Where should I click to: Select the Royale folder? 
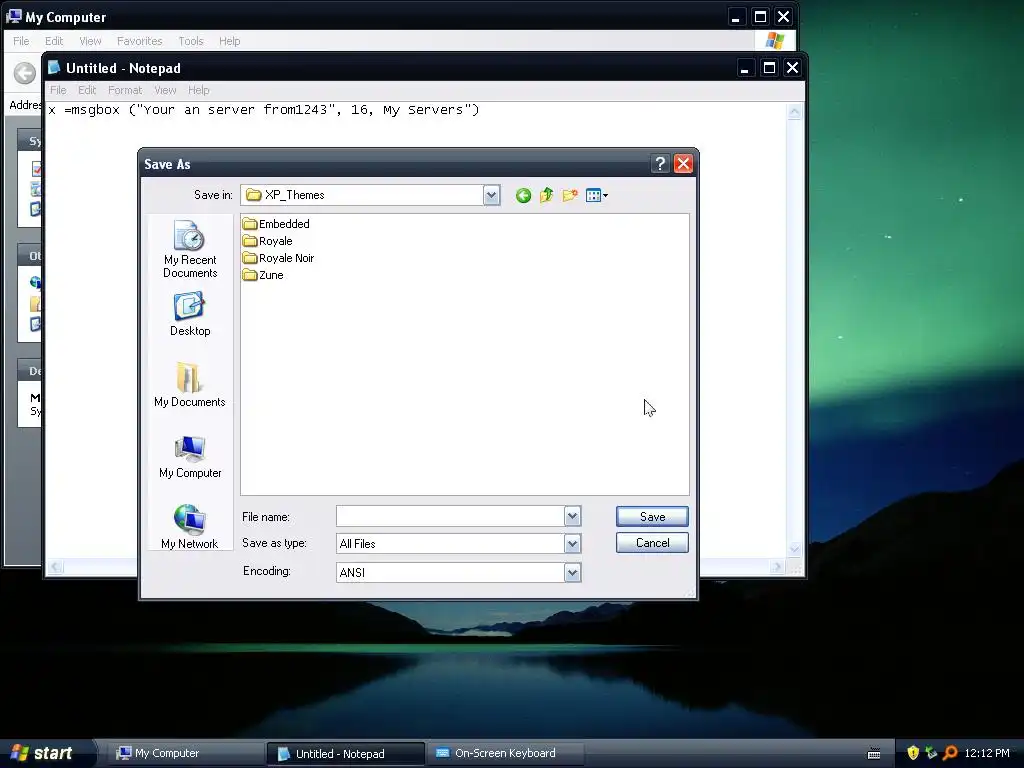(x=268, y=241)
